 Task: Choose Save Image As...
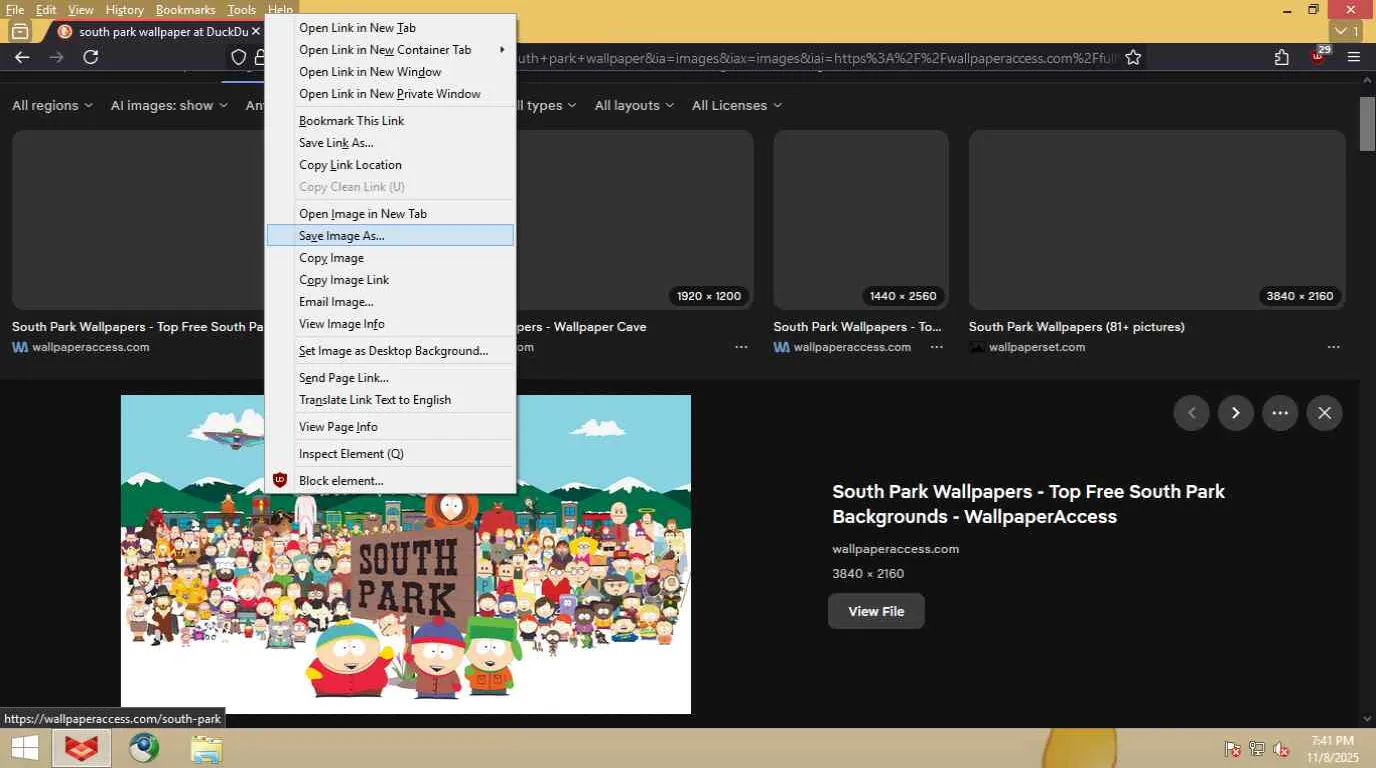pos(390,236)
